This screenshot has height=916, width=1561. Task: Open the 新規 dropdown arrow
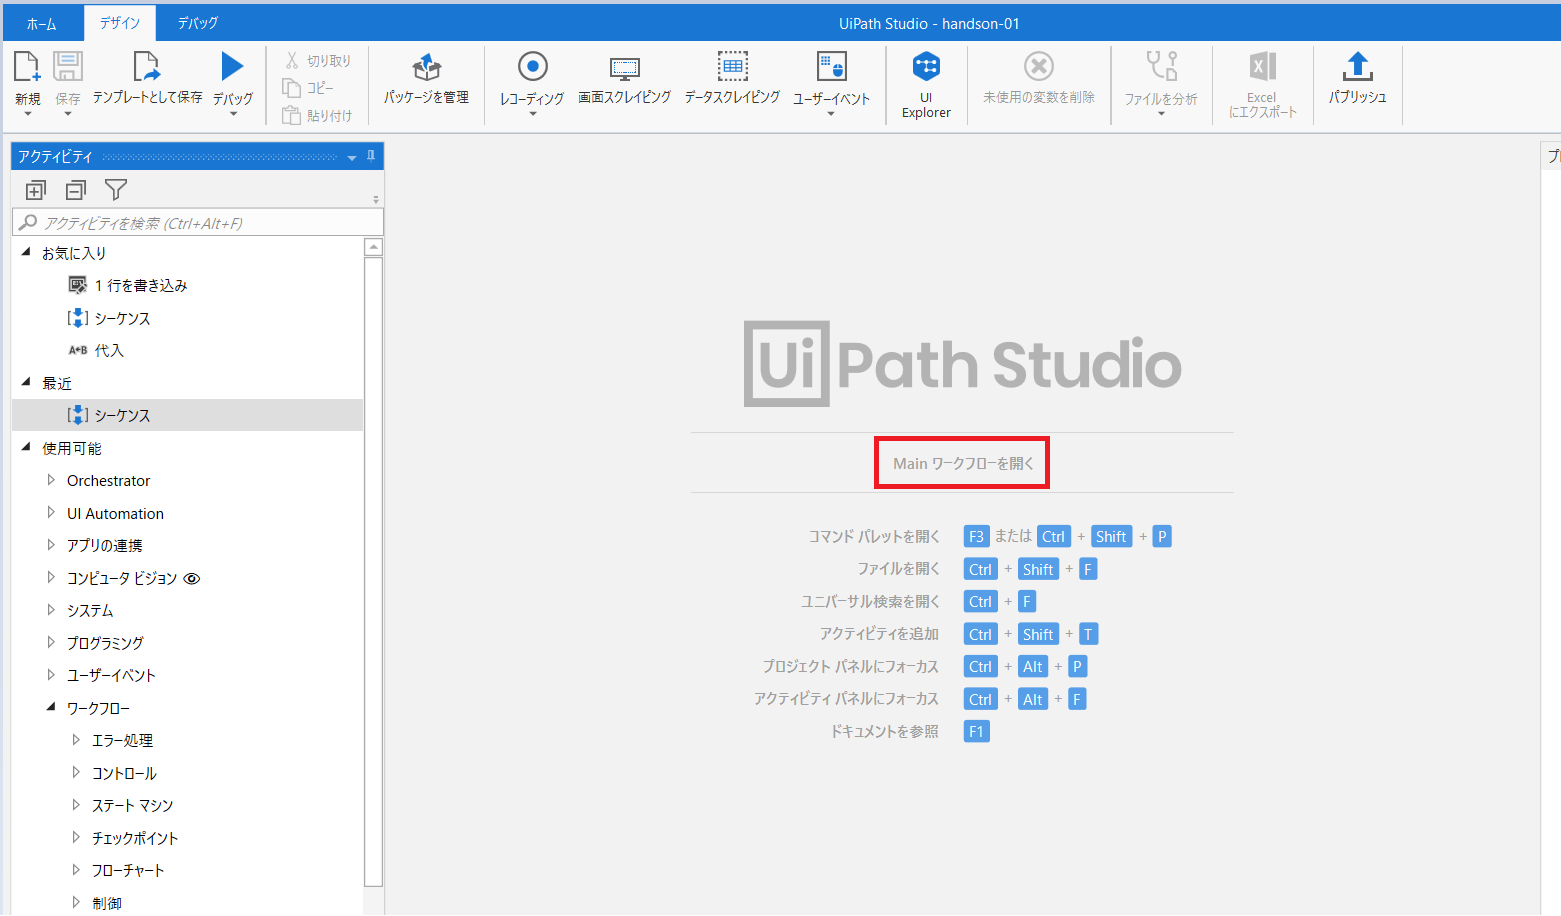point(27,114)
